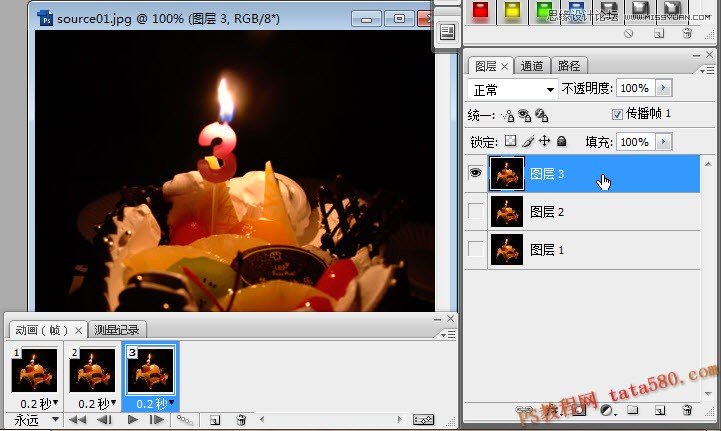721x431 pixels.
Task: Go to next animation frame
Action: pyautogui.click(x=157, y=420)
